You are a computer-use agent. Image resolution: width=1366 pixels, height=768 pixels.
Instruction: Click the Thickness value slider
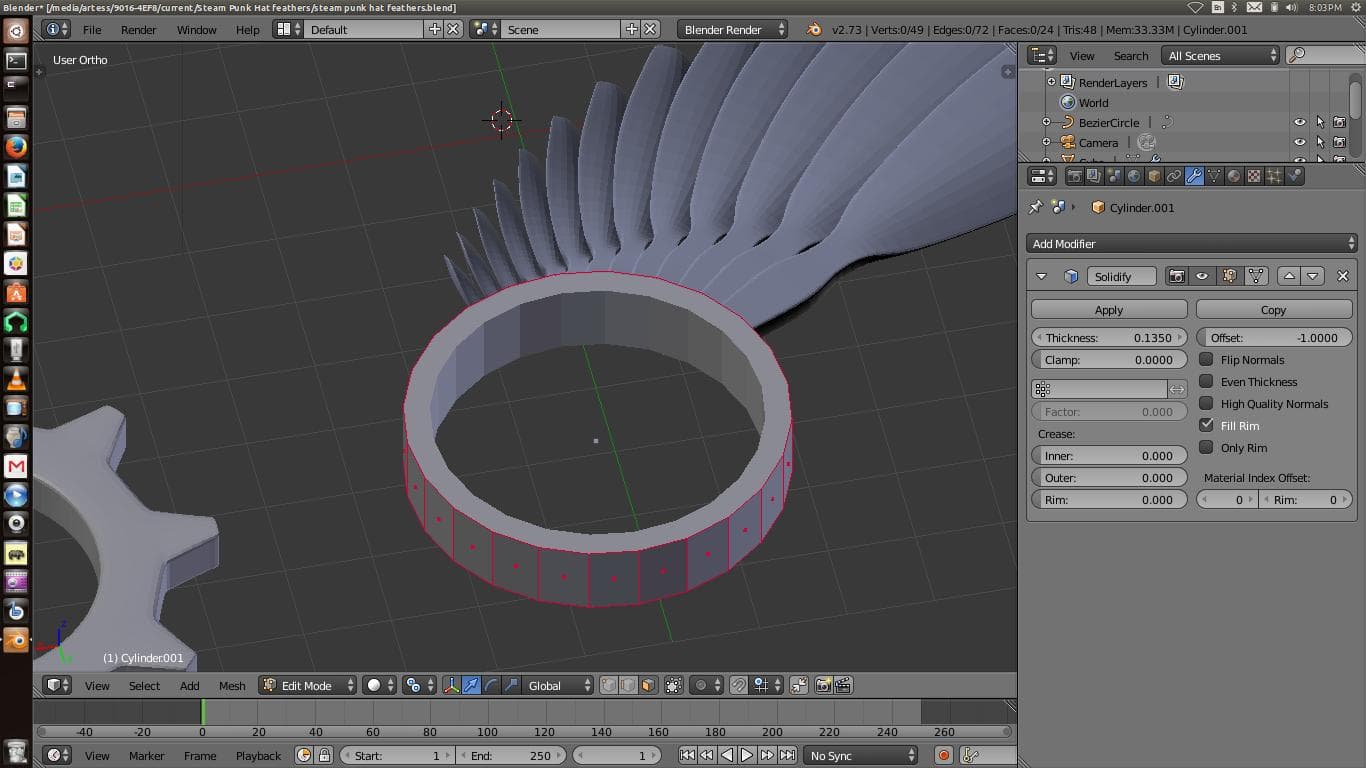tap(1108, 338)
